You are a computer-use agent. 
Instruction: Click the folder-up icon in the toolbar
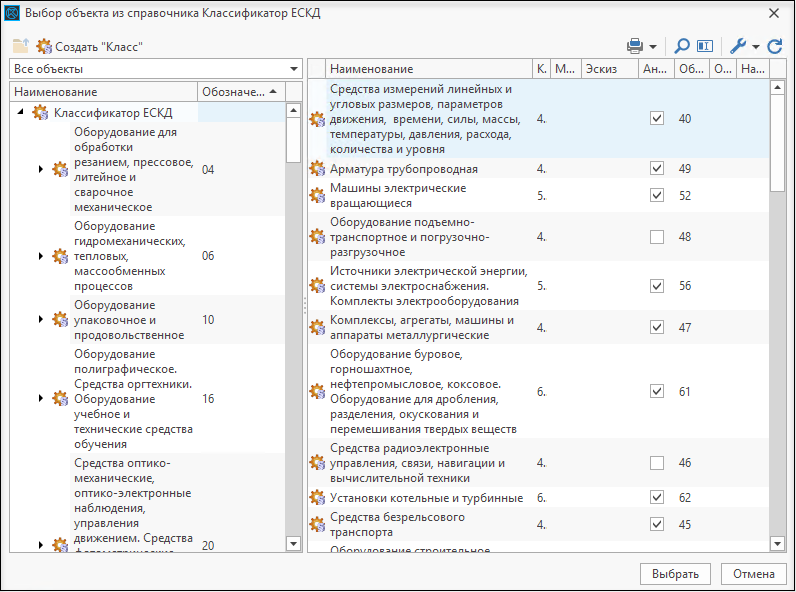coord(21,46)
